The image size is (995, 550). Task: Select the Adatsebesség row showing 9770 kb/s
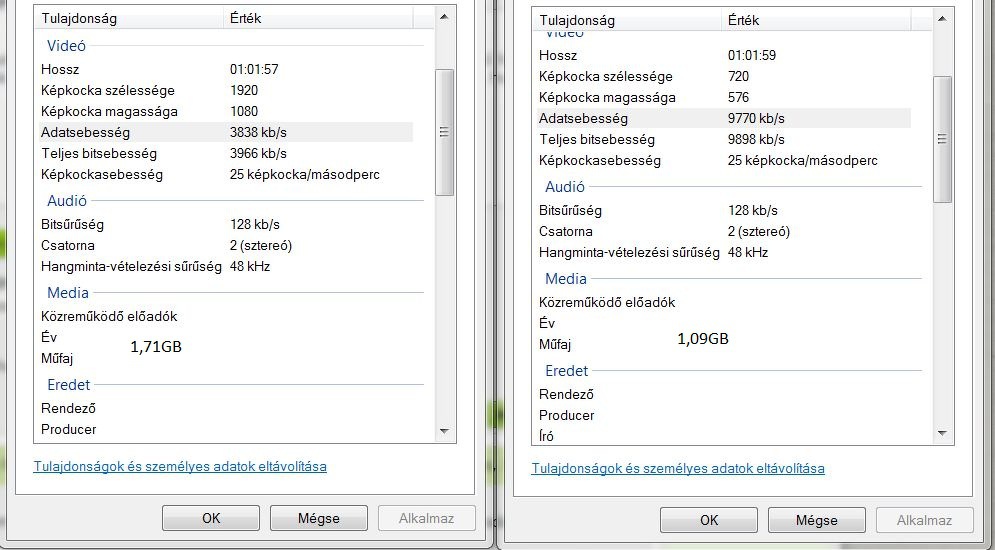pos(723,118)
